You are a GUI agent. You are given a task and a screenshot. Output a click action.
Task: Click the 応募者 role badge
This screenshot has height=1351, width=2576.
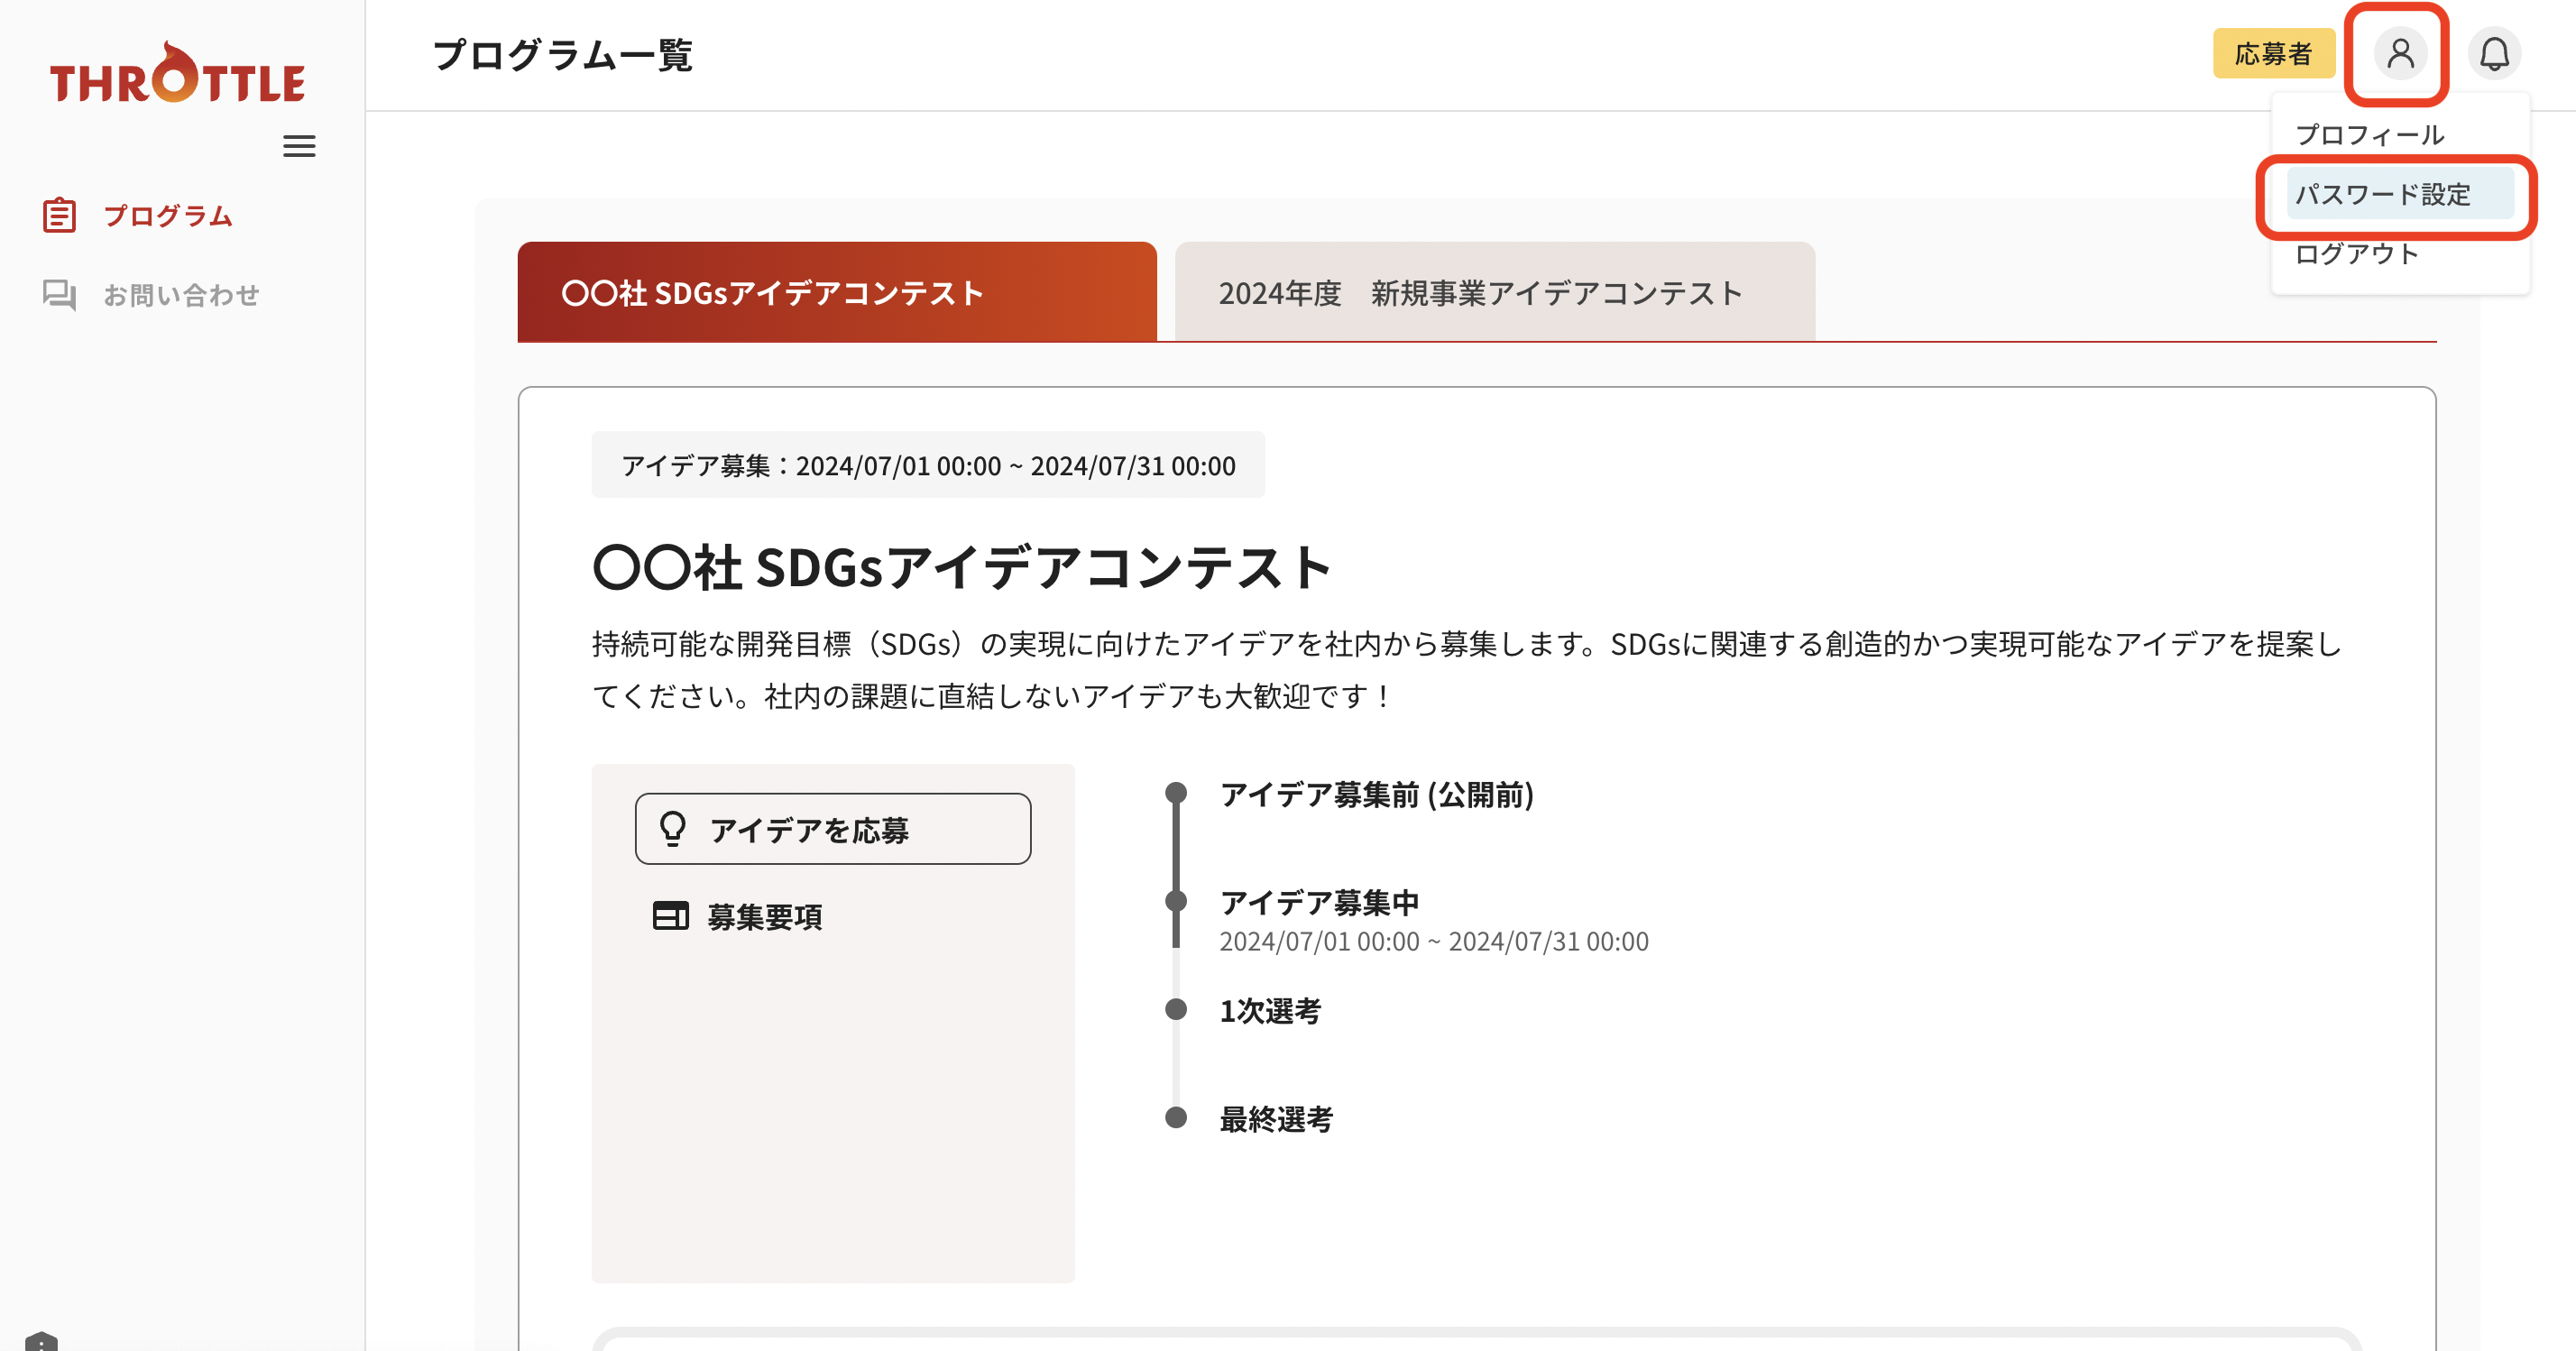tap(2273, 54)
